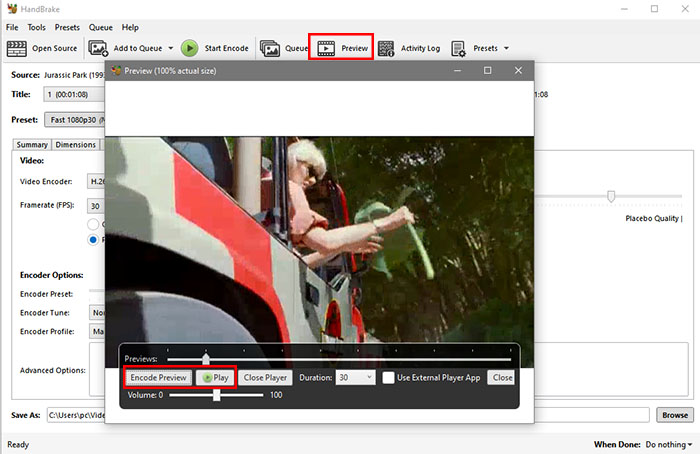Image resolution: width=700 pixels, height=454 pixels.
Task: Click the Play button in preview controls
Action: point(215,378)
